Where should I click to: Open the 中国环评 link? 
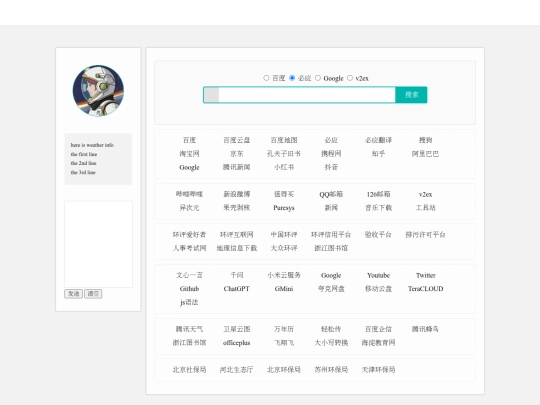pos(284,235)
